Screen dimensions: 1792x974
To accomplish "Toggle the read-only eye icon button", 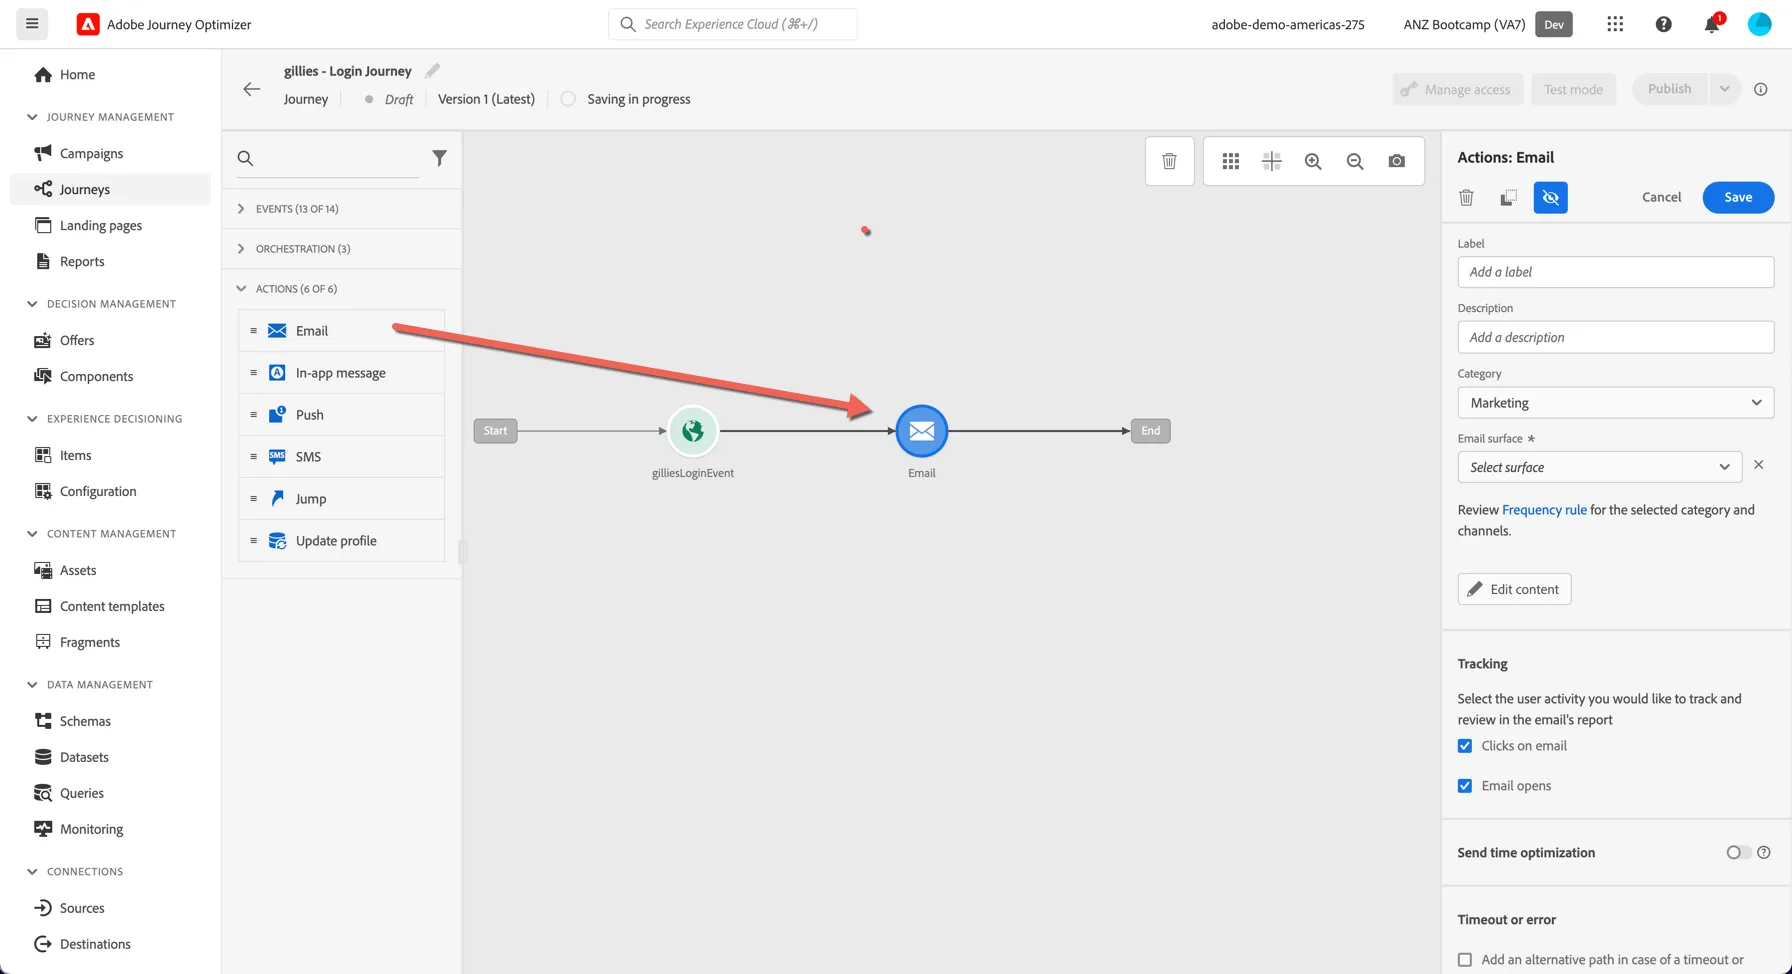I will (1550, 197).
